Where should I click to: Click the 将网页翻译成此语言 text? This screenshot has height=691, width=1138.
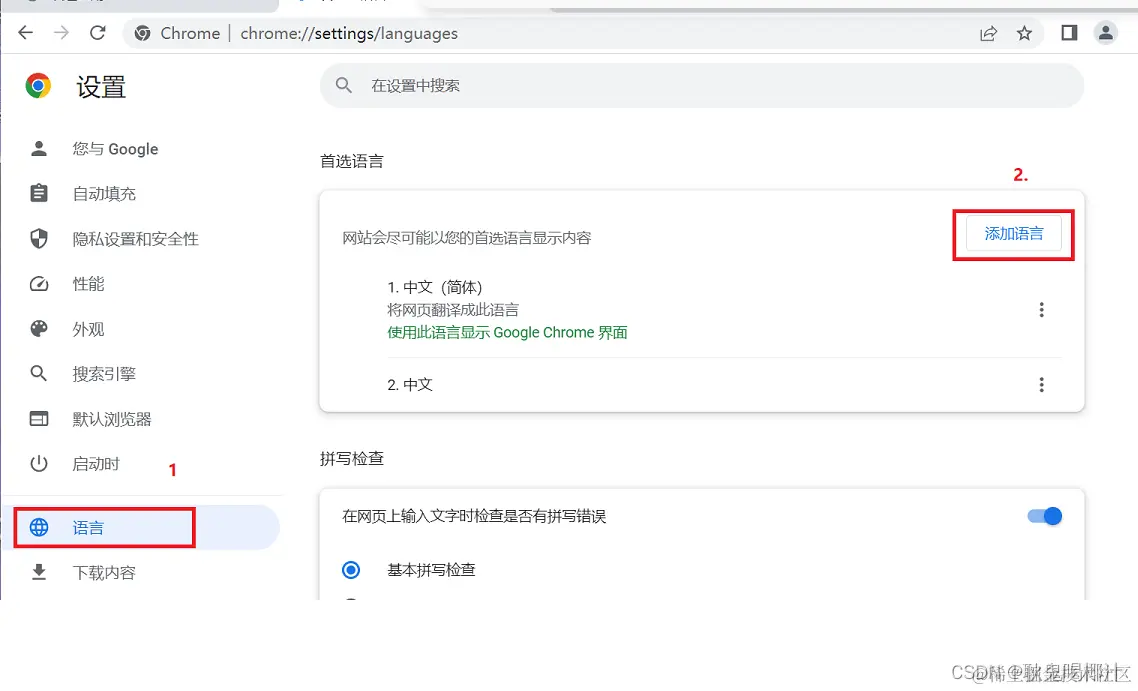[x=453, y=310]
